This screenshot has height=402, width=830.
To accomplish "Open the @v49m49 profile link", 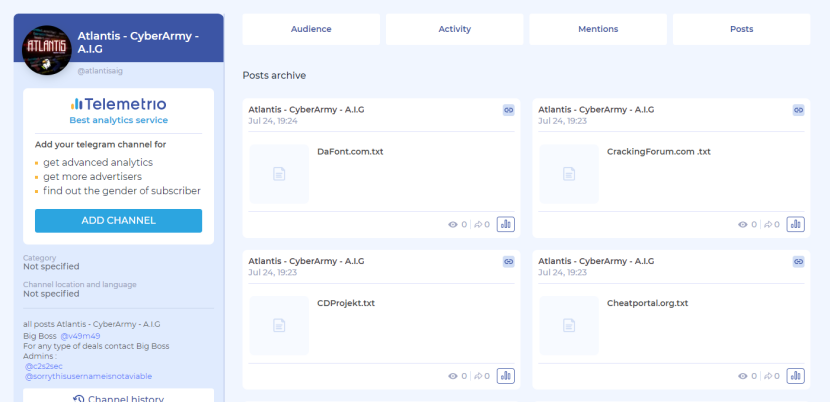I will point(80,336).
